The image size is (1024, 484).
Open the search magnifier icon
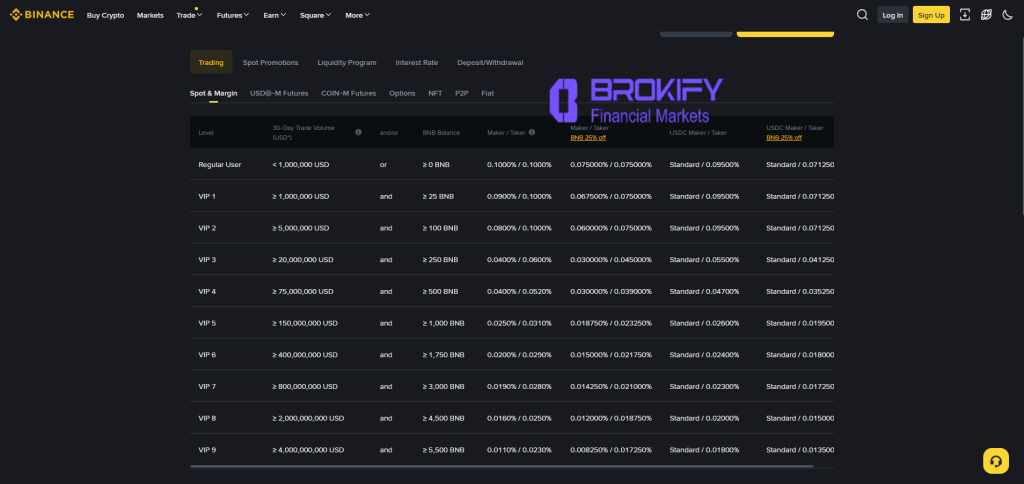(x=862, y=14)
